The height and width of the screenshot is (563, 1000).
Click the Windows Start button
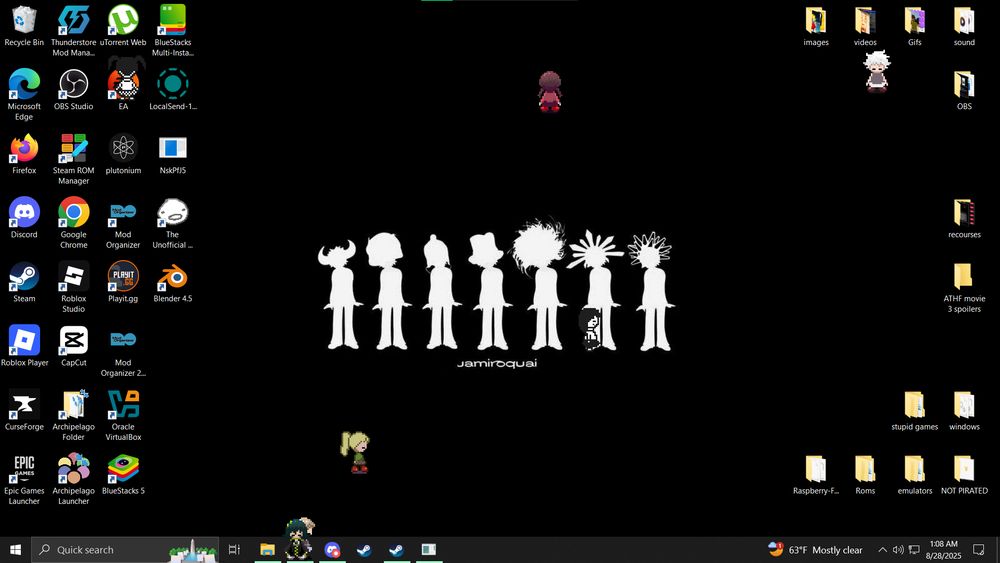[15, 550]
